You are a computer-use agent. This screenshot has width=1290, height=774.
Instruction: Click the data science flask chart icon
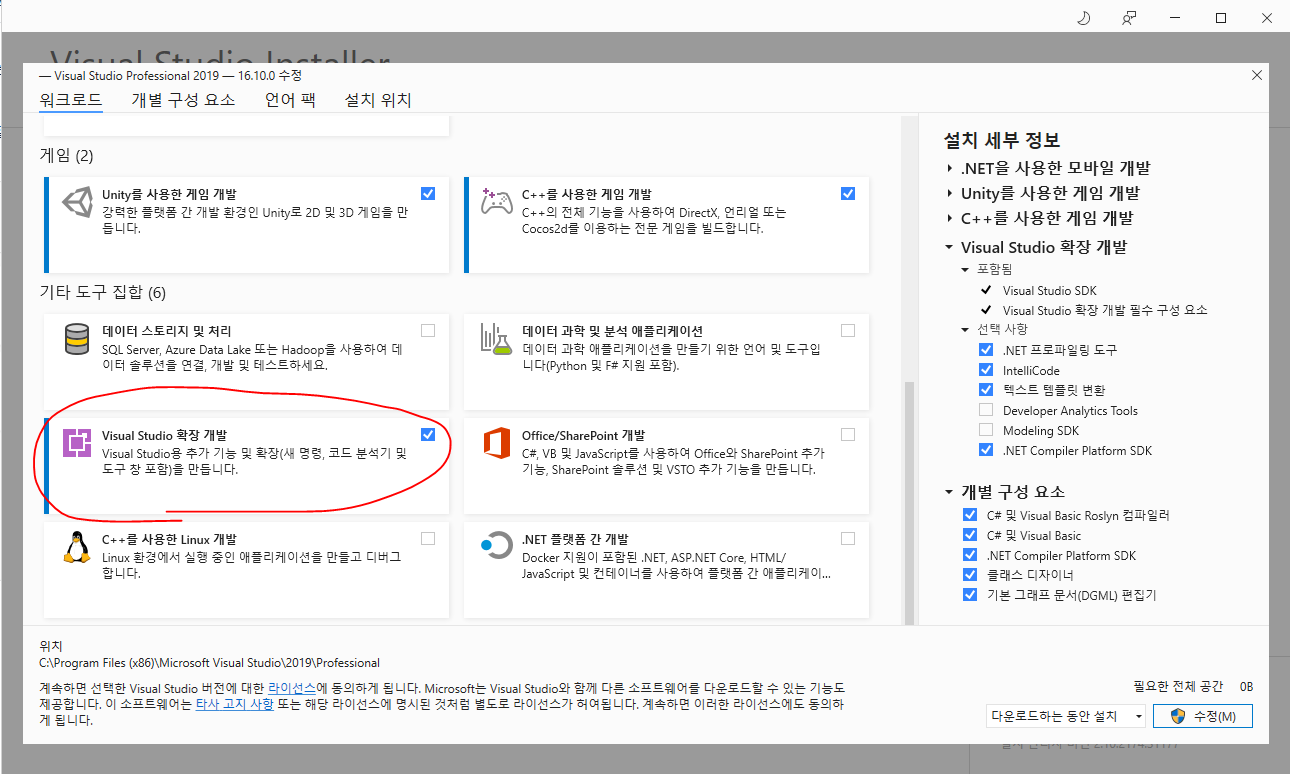[497, 339]
